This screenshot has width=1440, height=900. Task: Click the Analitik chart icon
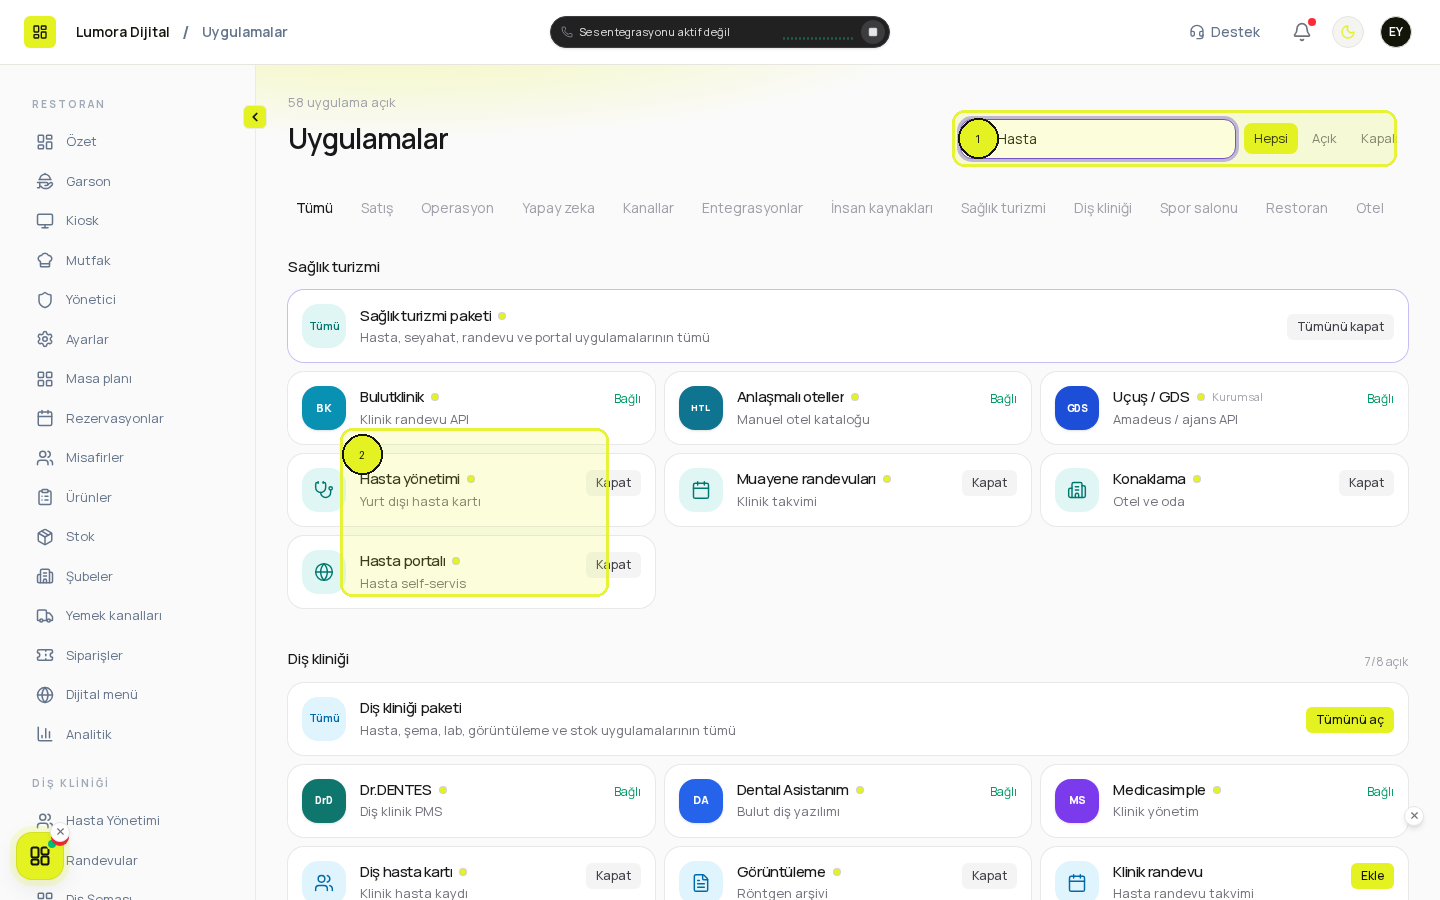[45, 734]
